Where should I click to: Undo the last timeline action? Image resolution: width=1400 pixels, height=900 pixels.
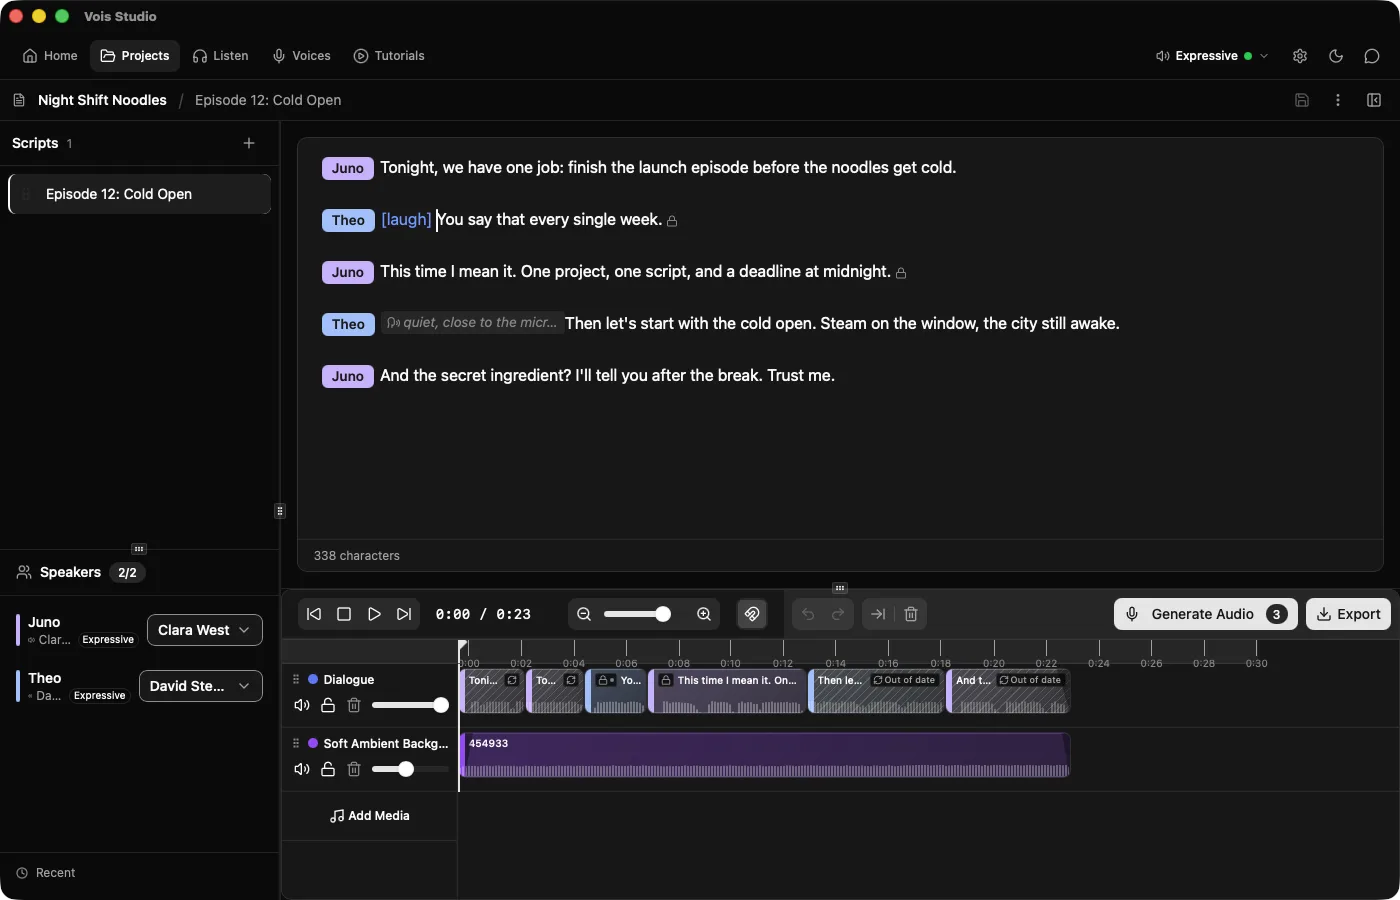808,614
